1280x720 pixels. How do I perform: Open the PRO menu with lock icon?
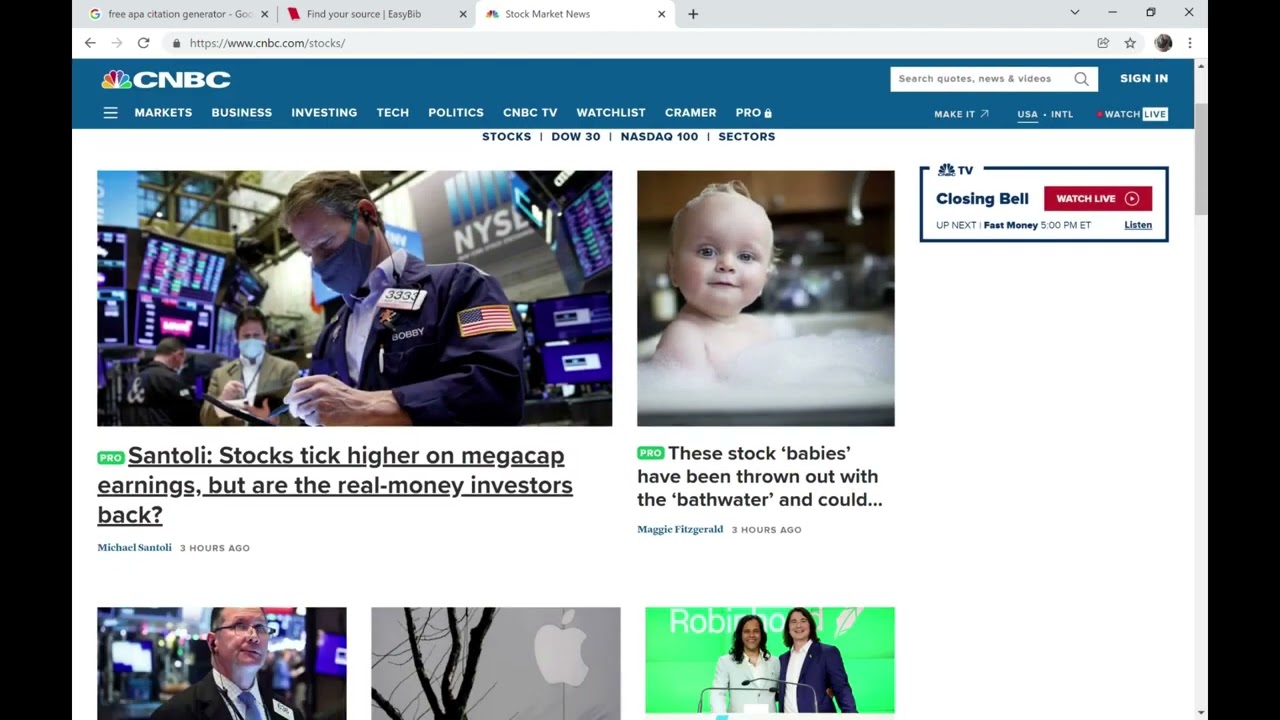click(x=754, y=113)
